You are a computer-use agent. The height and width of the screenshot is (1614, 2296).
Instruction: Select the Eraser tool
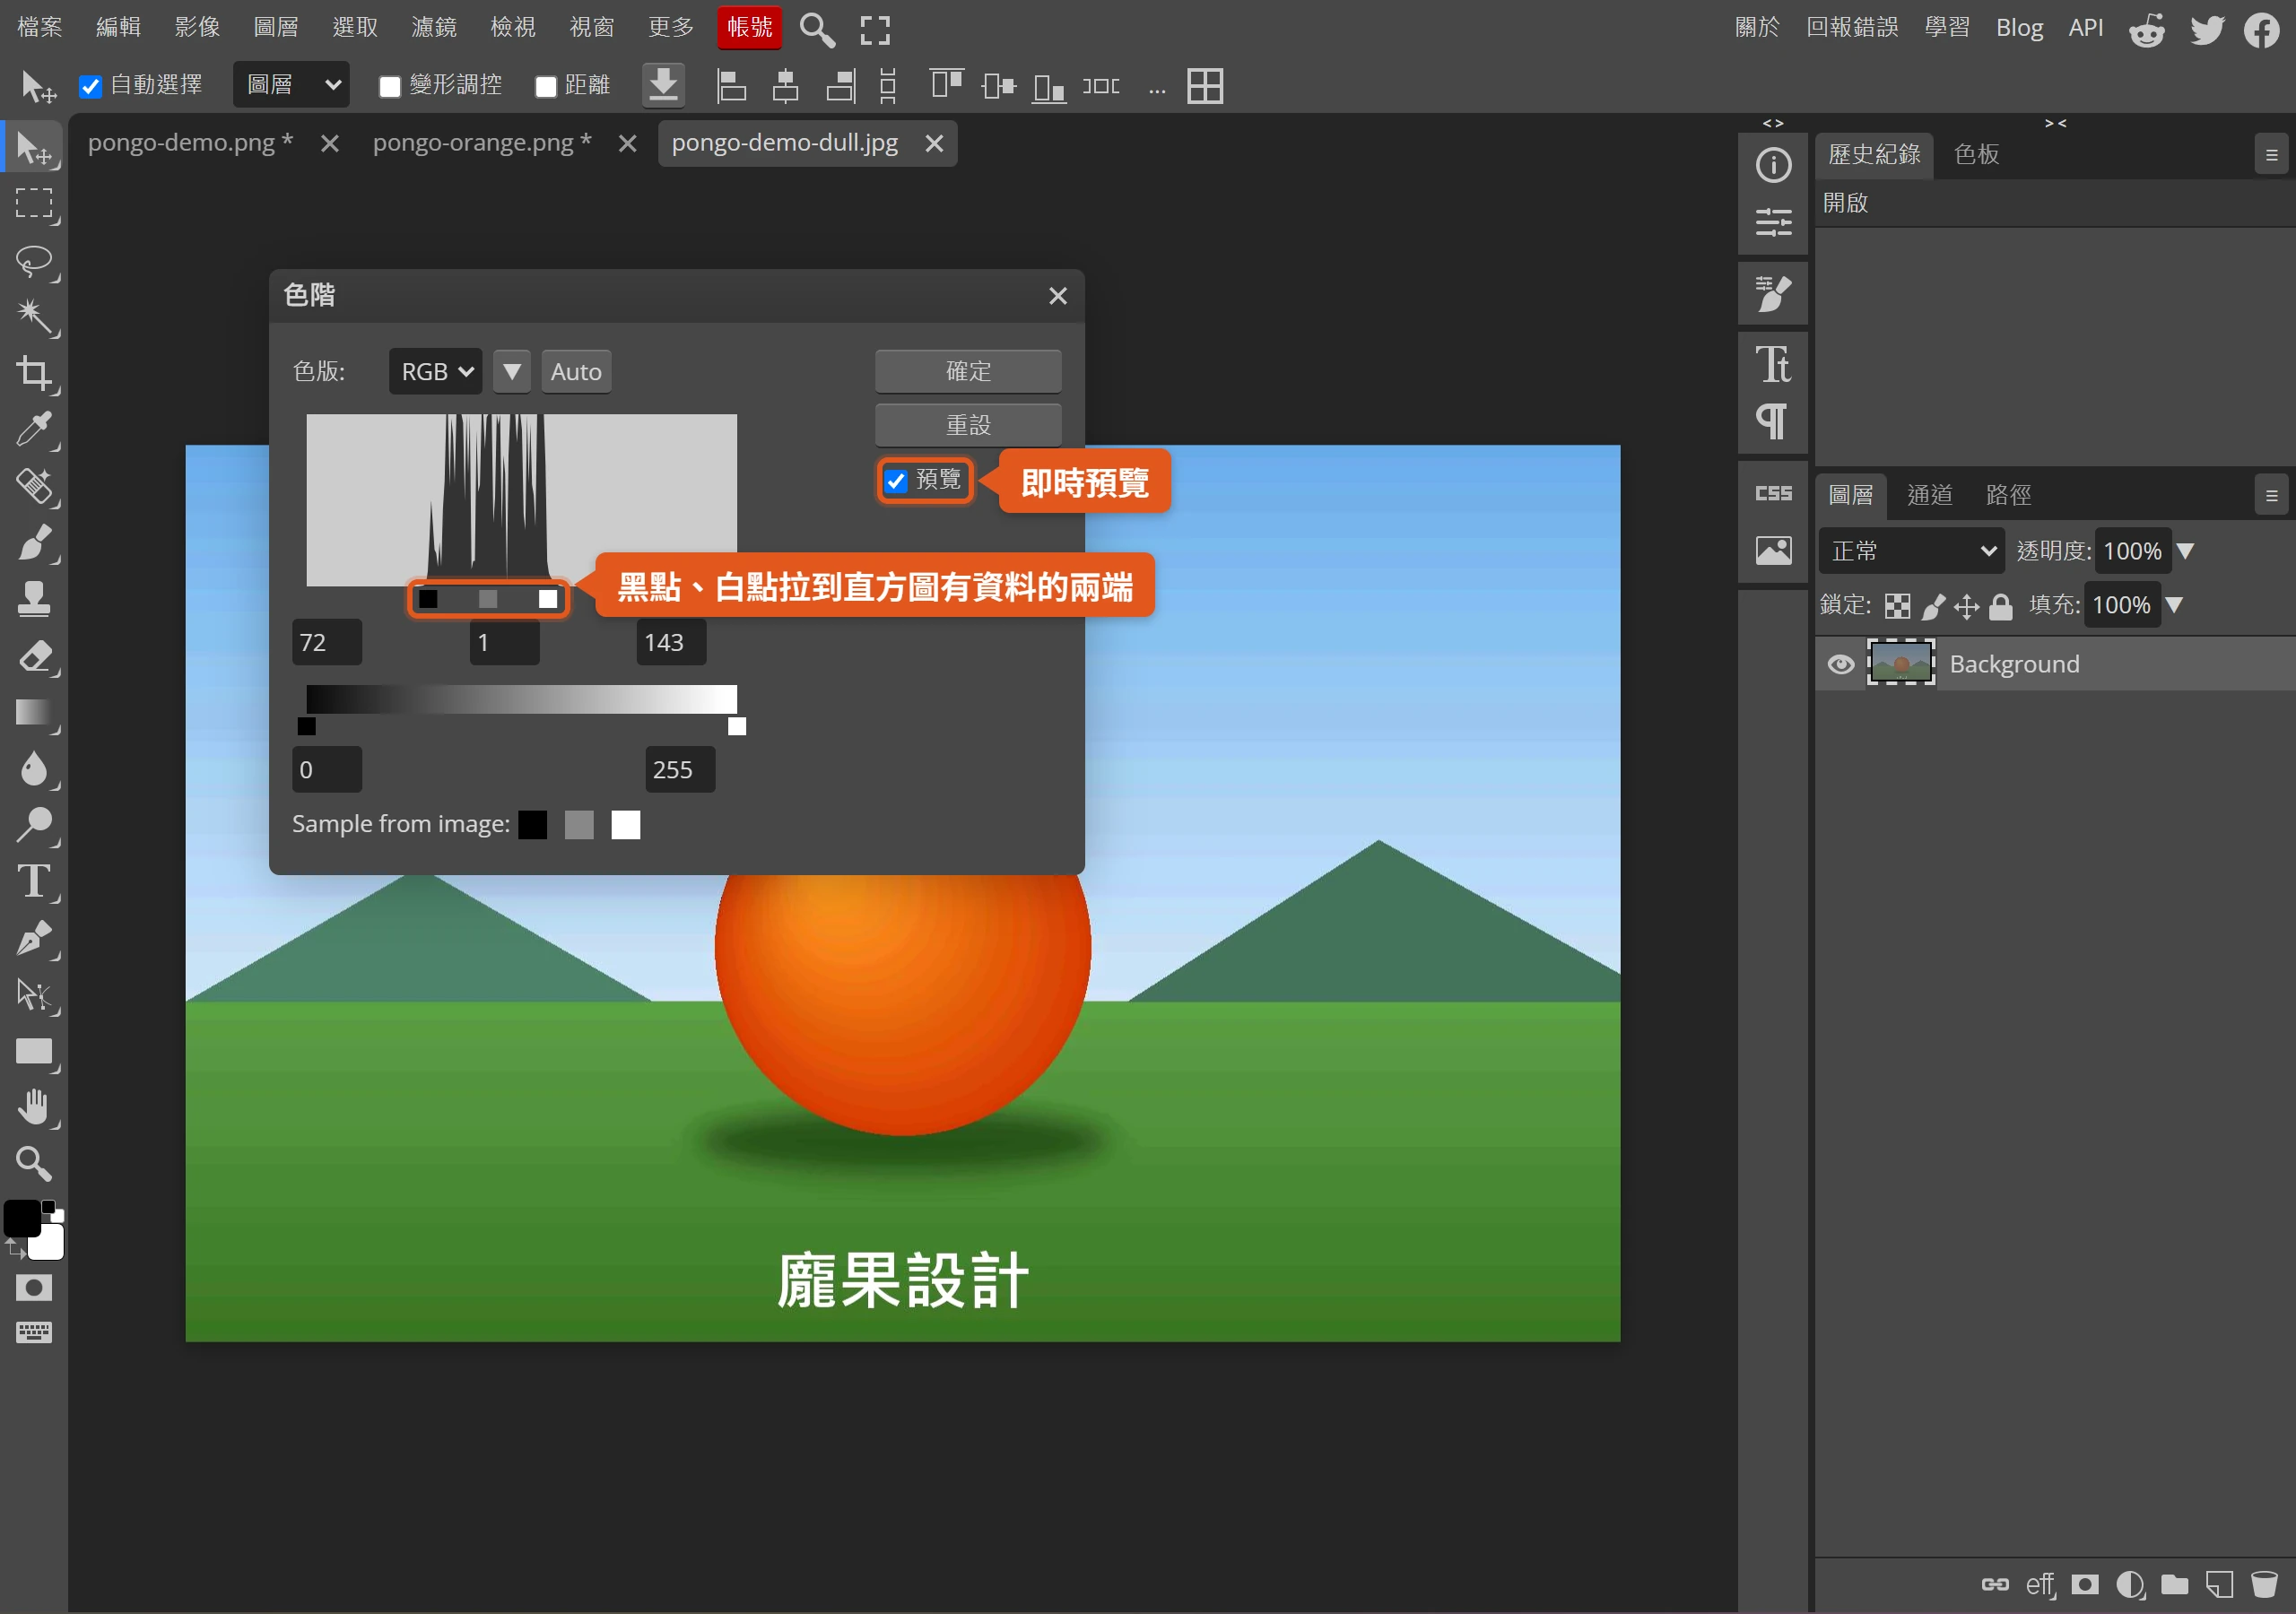pyautogui.click(x=35, y=656)
